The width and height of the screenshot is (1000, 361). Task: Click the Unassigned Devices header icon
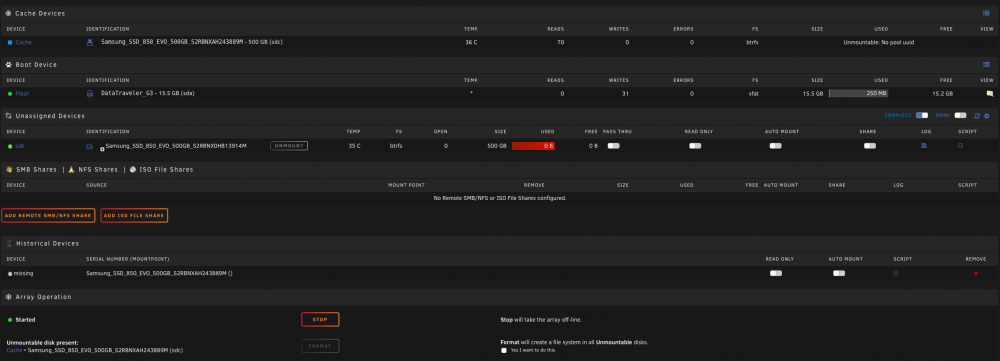pos(8,116)
